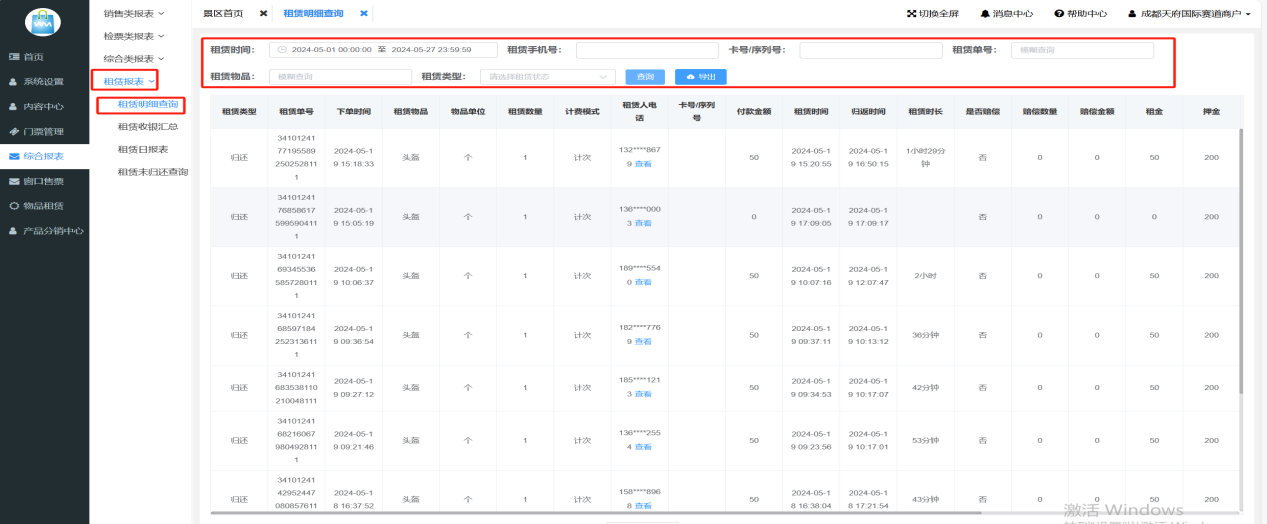The height and width of the screenshot is (524, 1267).
Task: Collapse the 租赁报表 menu group
Action: pyautogui.click(x=129, y=81)
